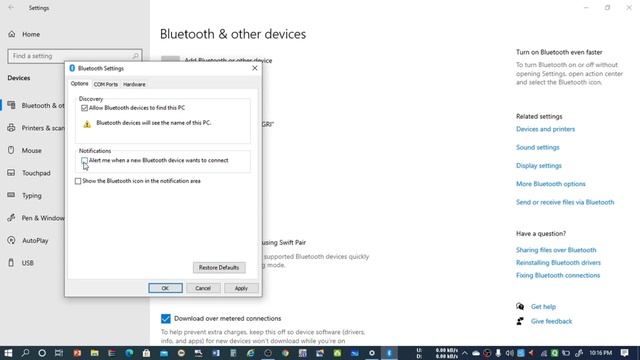The height and width of the screenshot is (360, 640).
Task: Uncheck Allow Bluetooth devices to find this PC
Action: coord(84,108)
